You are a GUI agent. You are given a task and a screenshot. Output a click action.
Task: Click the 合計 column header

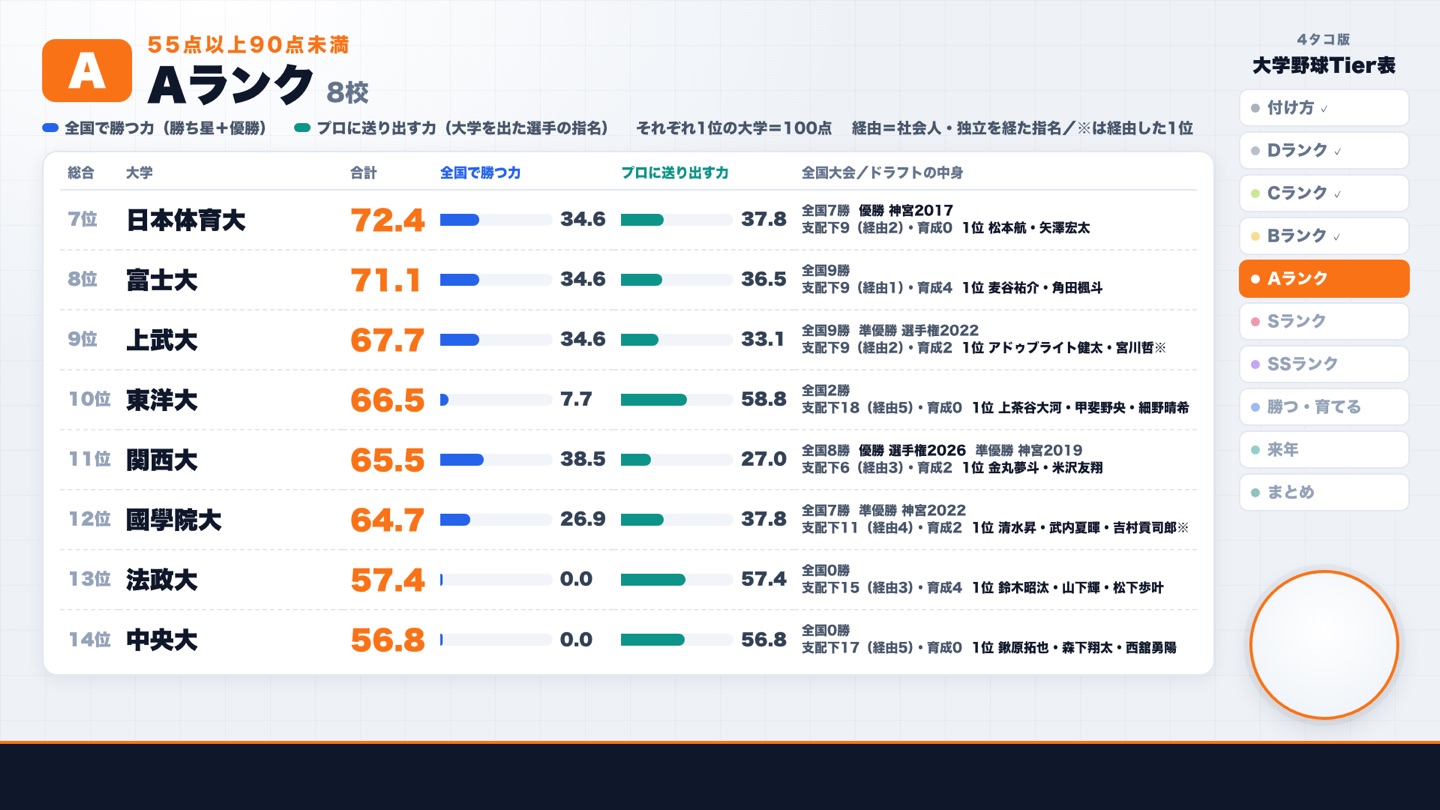pos(364,173)
